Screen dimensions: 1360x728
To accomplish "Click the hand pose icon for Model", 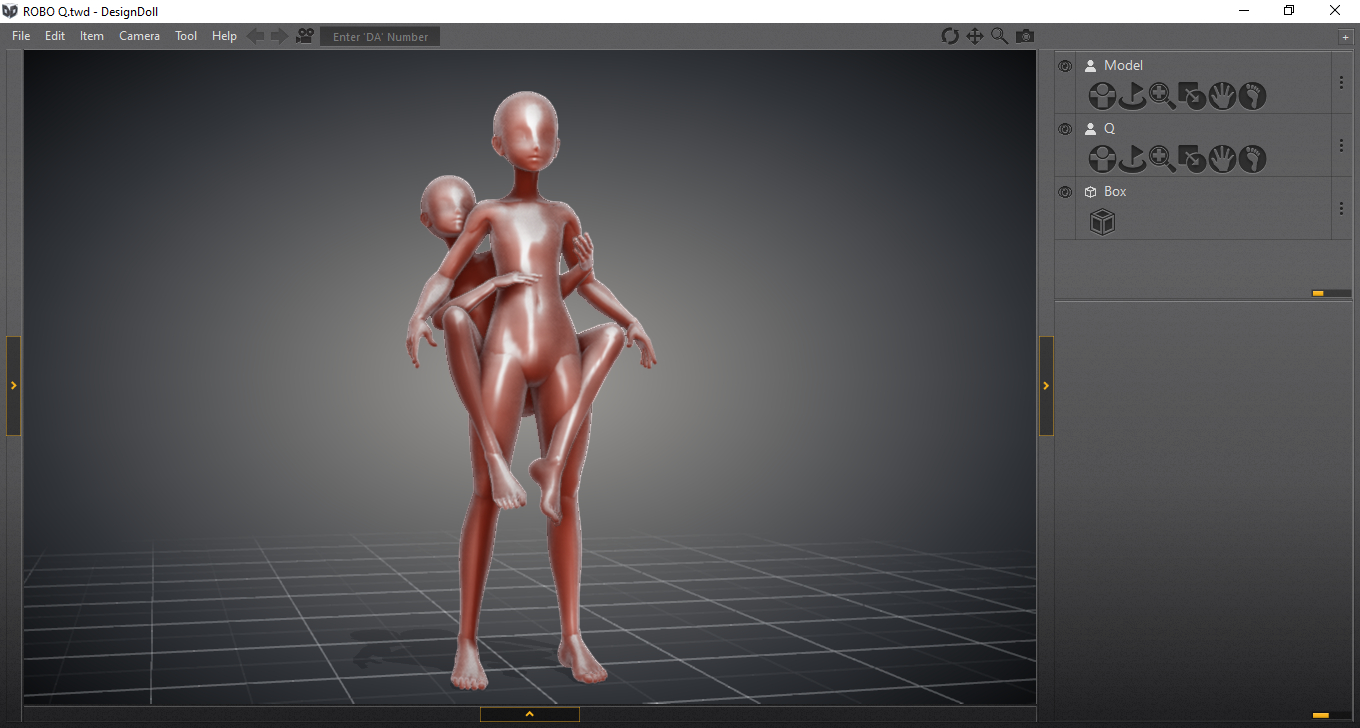I will pyautogui.click(x=1222, y=96).
